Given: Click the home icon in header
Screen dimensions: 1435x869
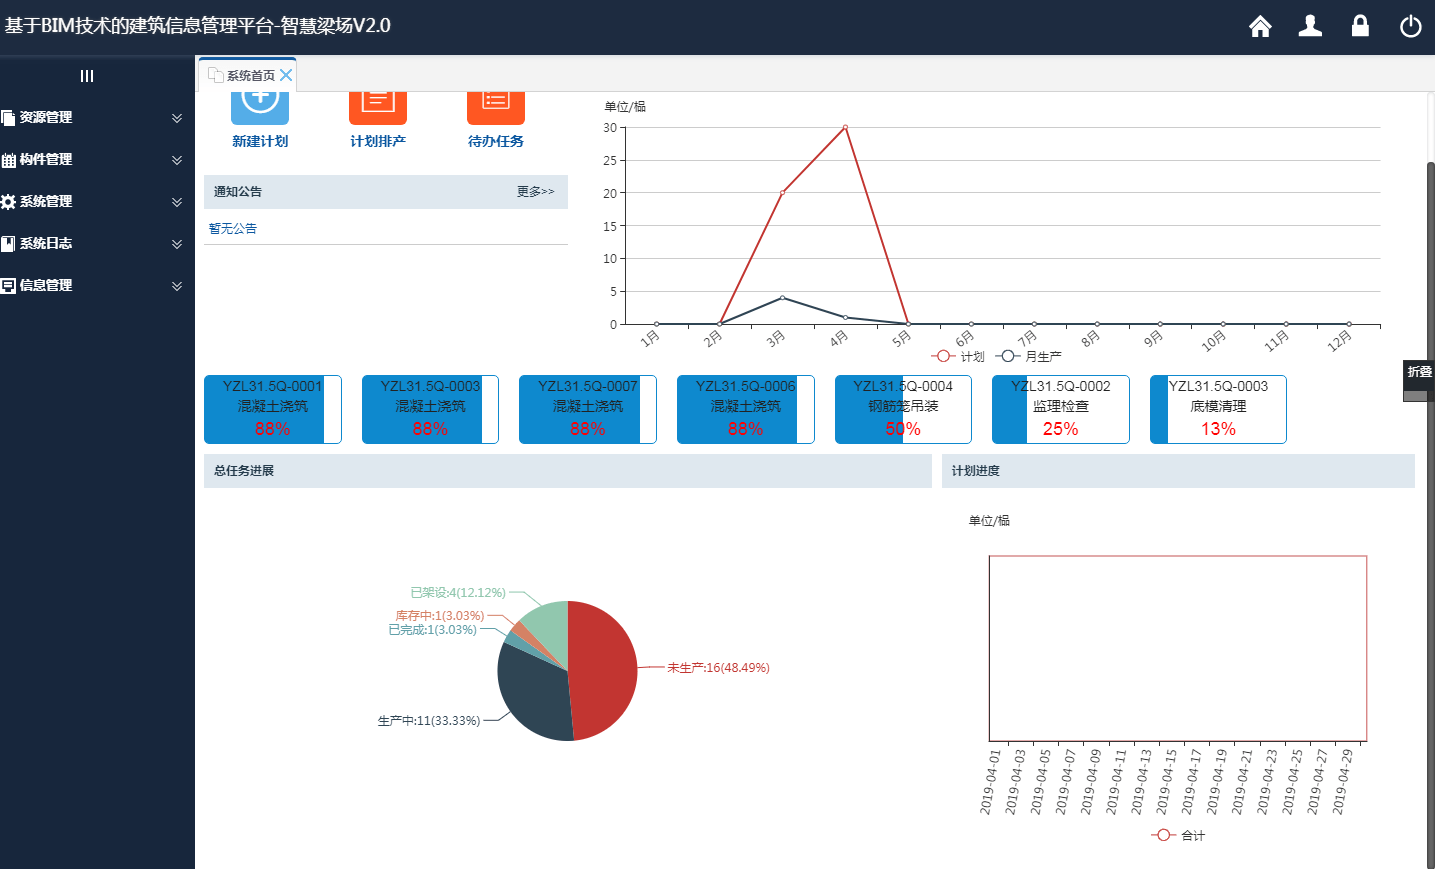Looking at the screenshot, I should (x=1260, y=26).
